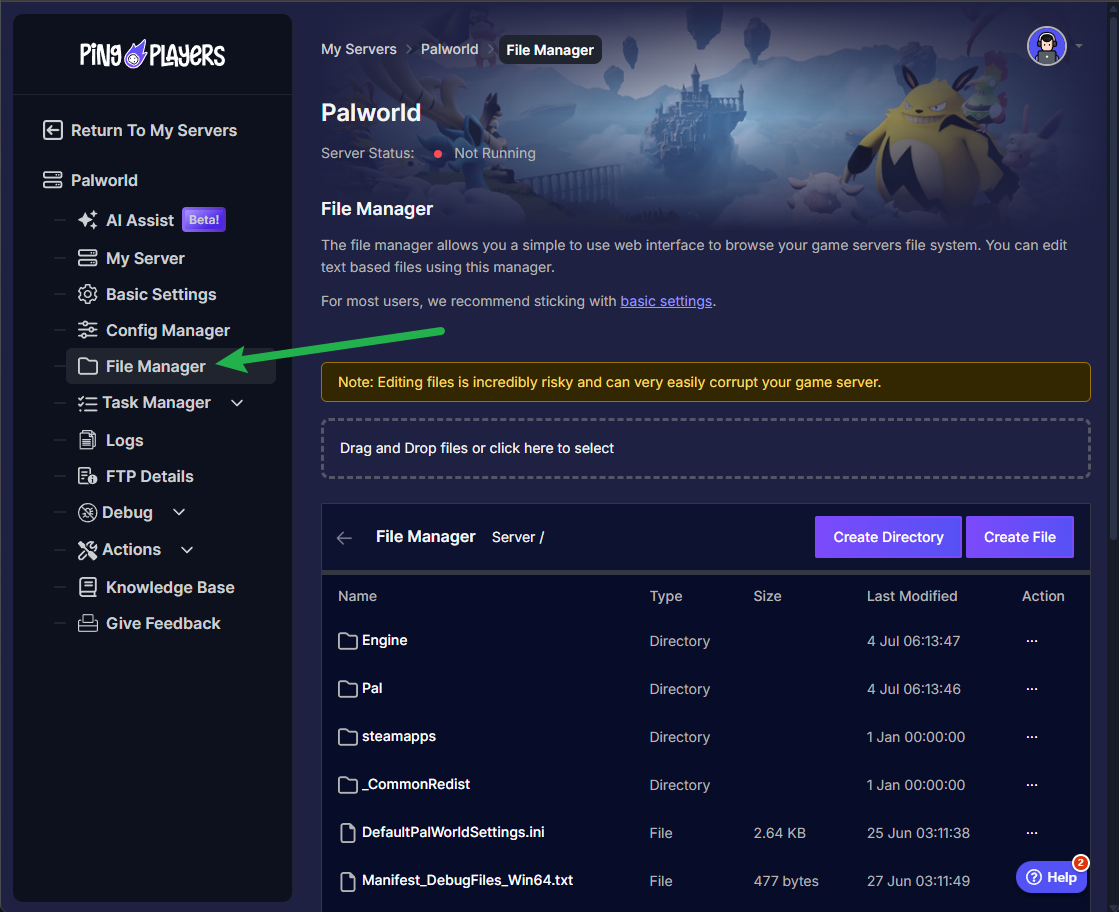Open Manifest_DebugFiles_Win64.txt file name
The height and width of the screenshot is (912, 1119).
(x=467, y=880)
